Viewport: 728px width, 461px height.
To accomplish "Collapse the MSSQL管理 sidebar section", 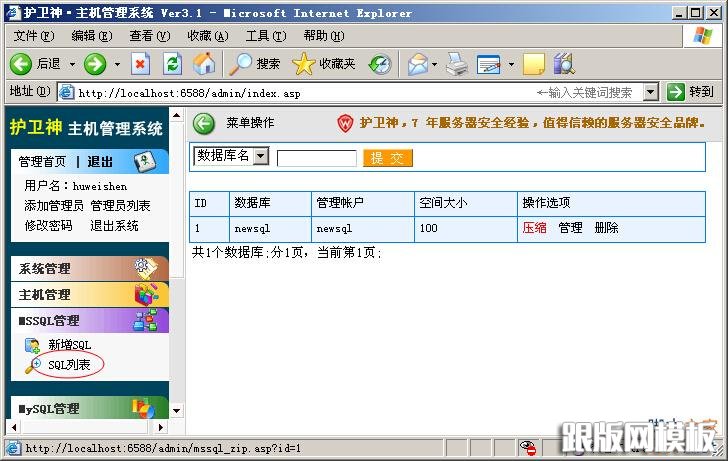I will point(90,320).
